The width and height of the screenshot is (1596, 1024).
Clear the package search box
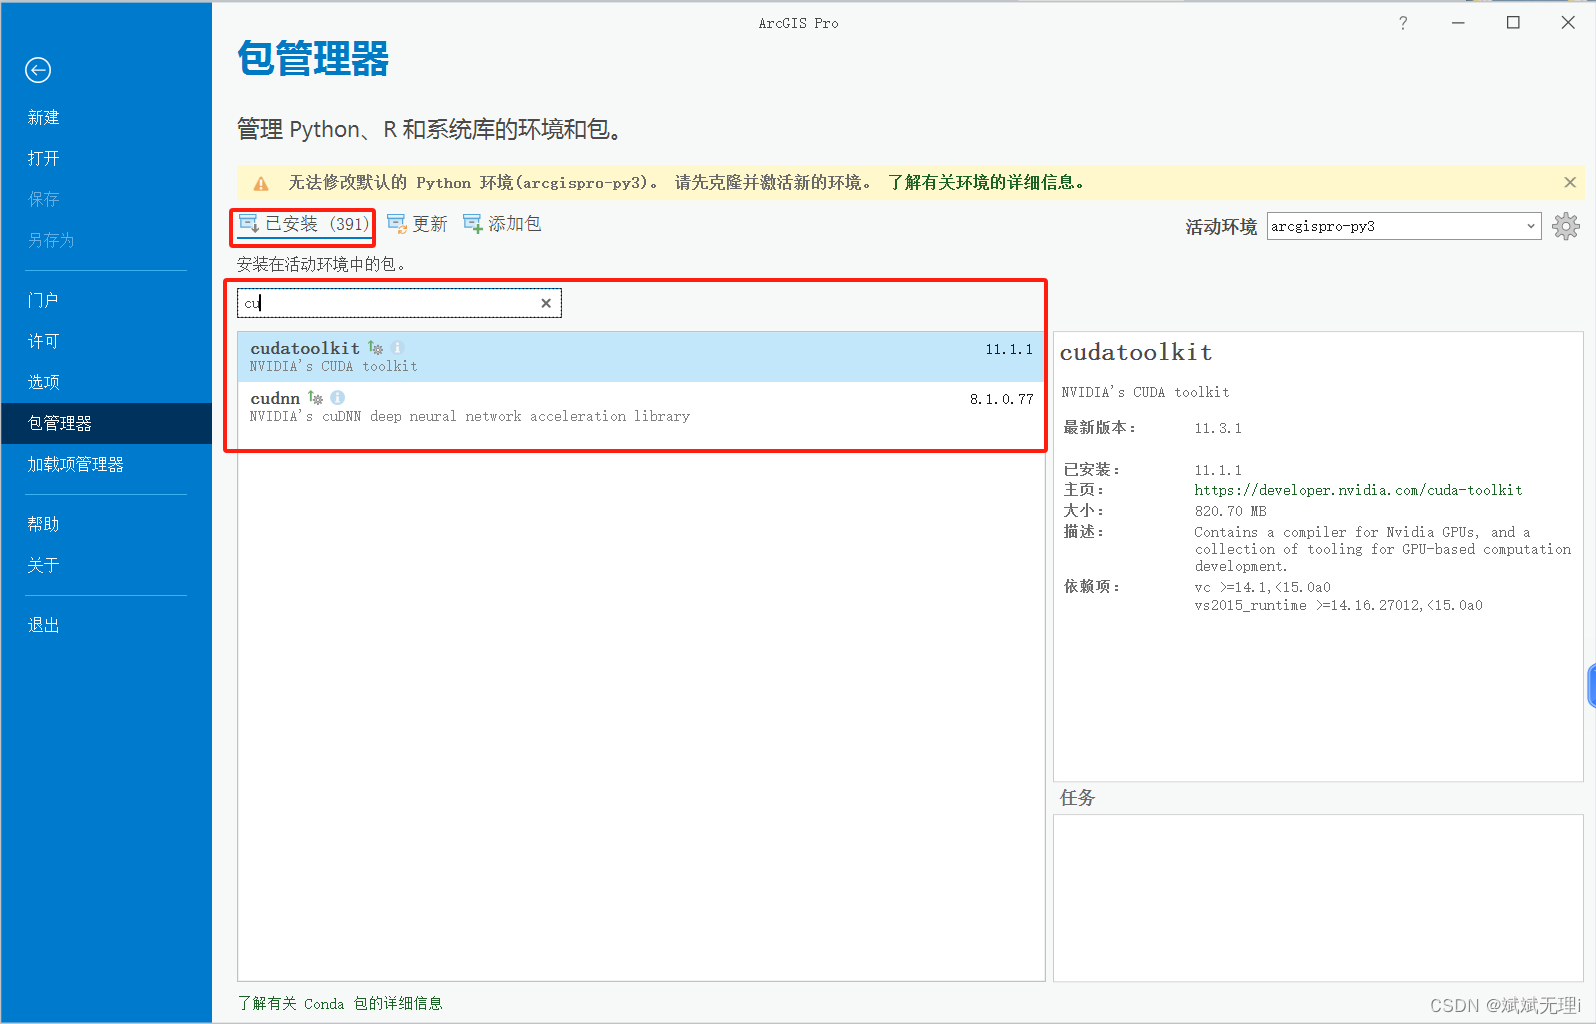[546, 303]
